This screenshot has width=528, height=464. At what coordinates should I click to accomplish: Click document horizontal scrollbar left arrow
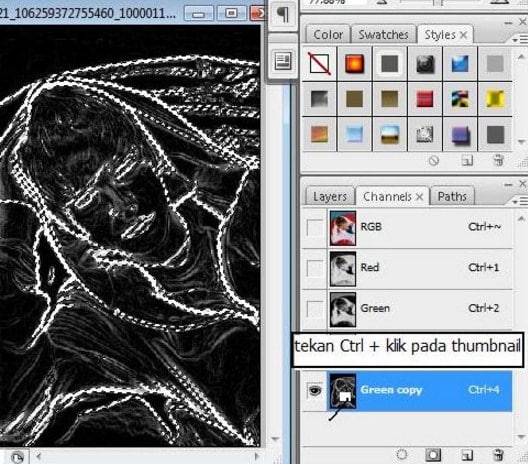click(x=38, y=457)
